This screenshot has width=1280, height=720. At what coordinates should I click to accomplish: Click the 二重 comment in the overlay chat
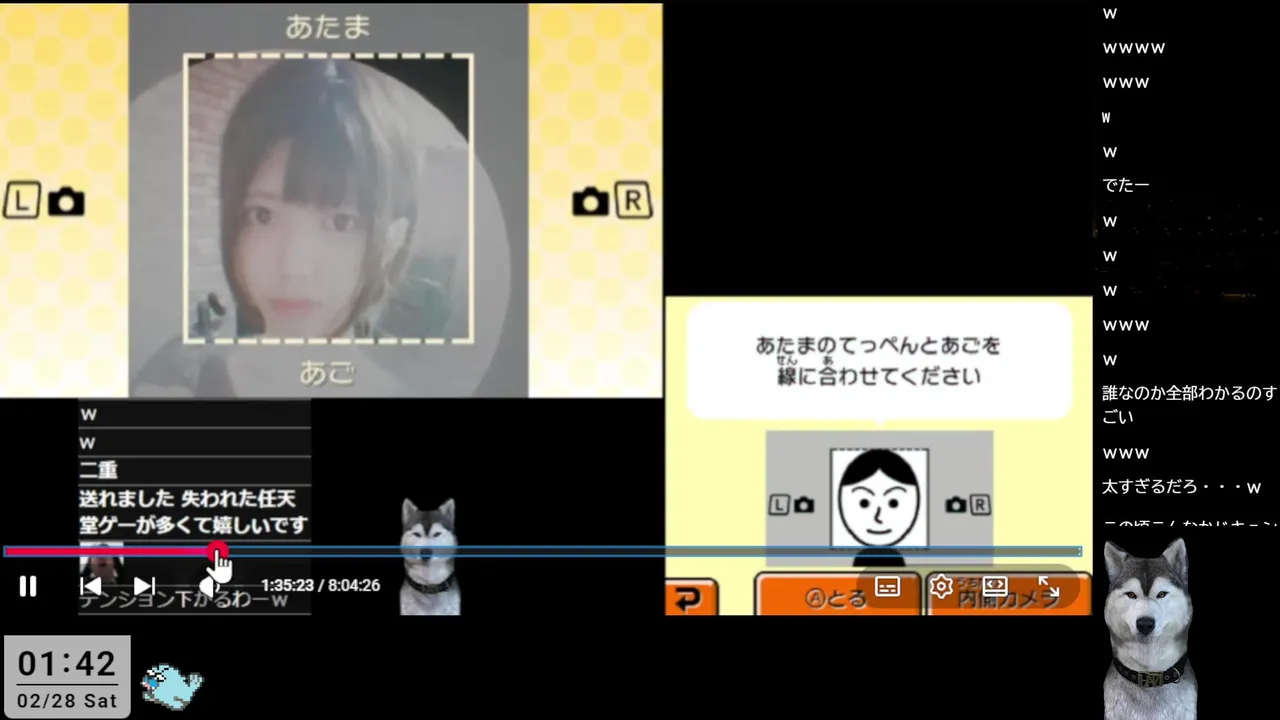click(99, 470)
